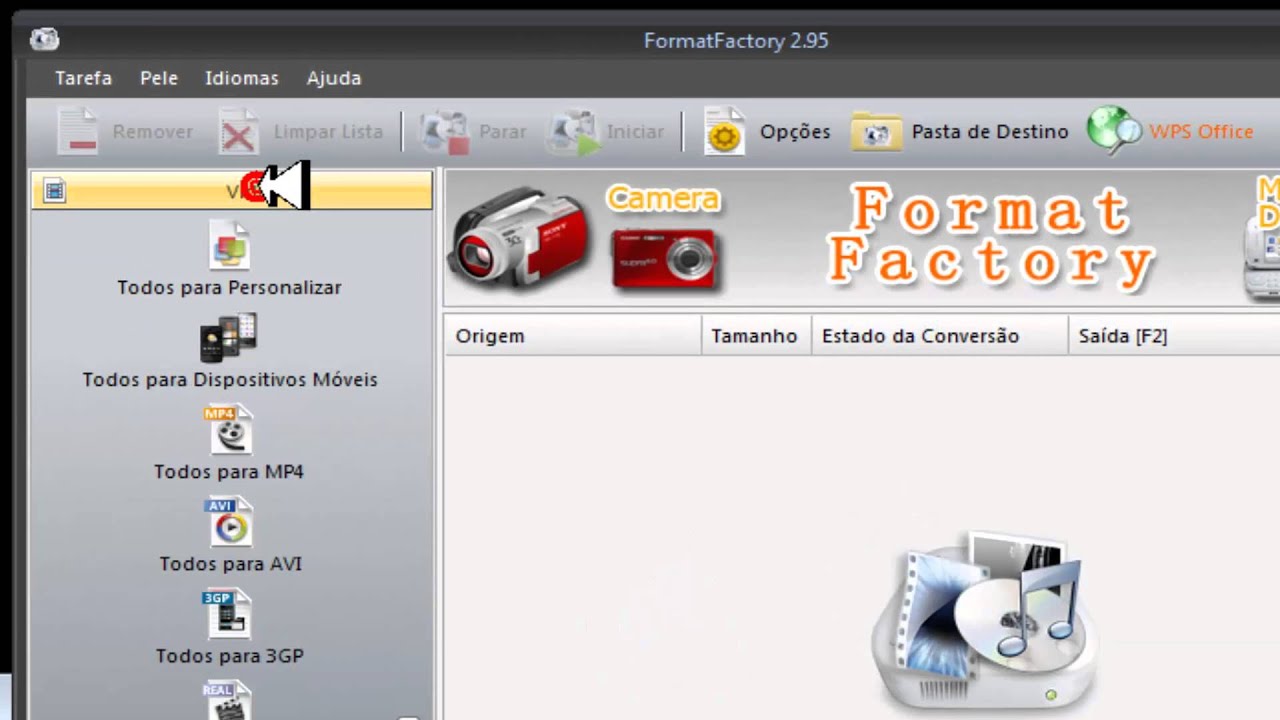
Task: Click Todos para MP4 text
Action: point(229,471)
